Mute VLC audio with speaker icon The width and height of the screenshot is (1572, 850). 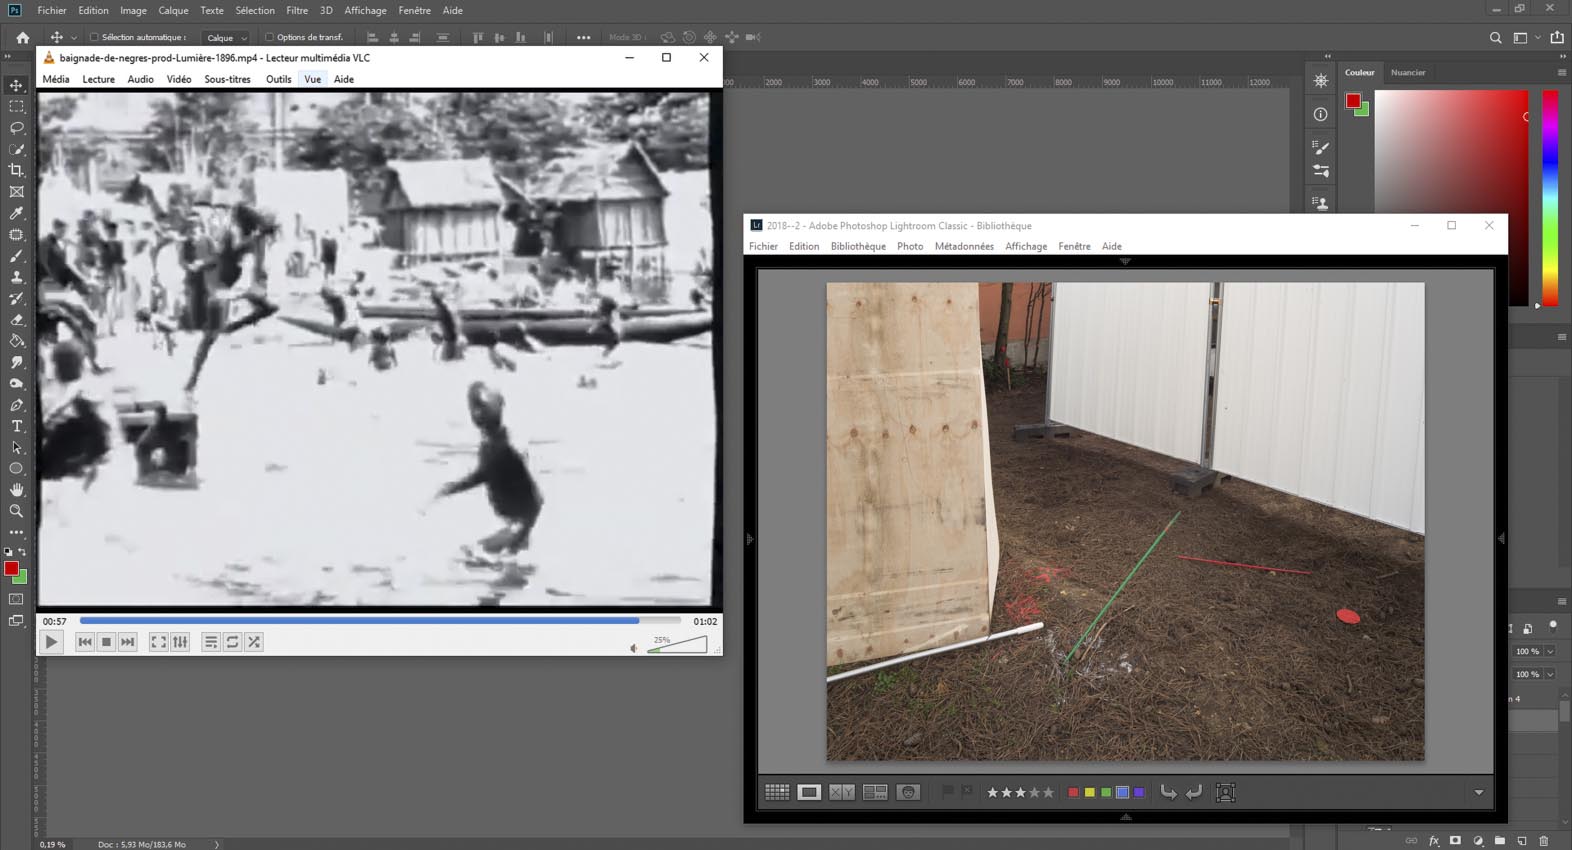coord(634,648)
